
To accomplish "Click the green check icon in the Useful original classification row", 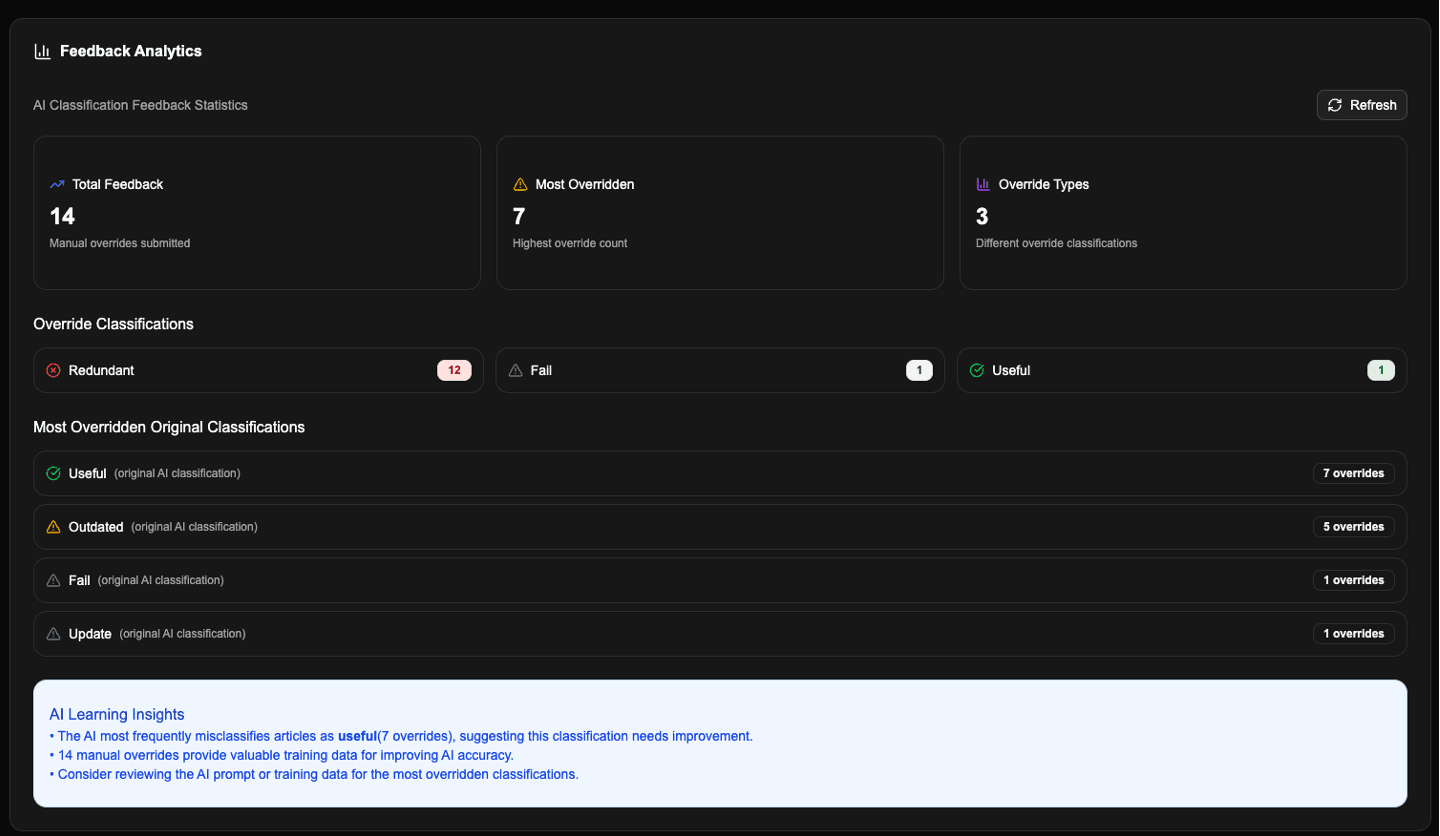I will pos(54,473).
